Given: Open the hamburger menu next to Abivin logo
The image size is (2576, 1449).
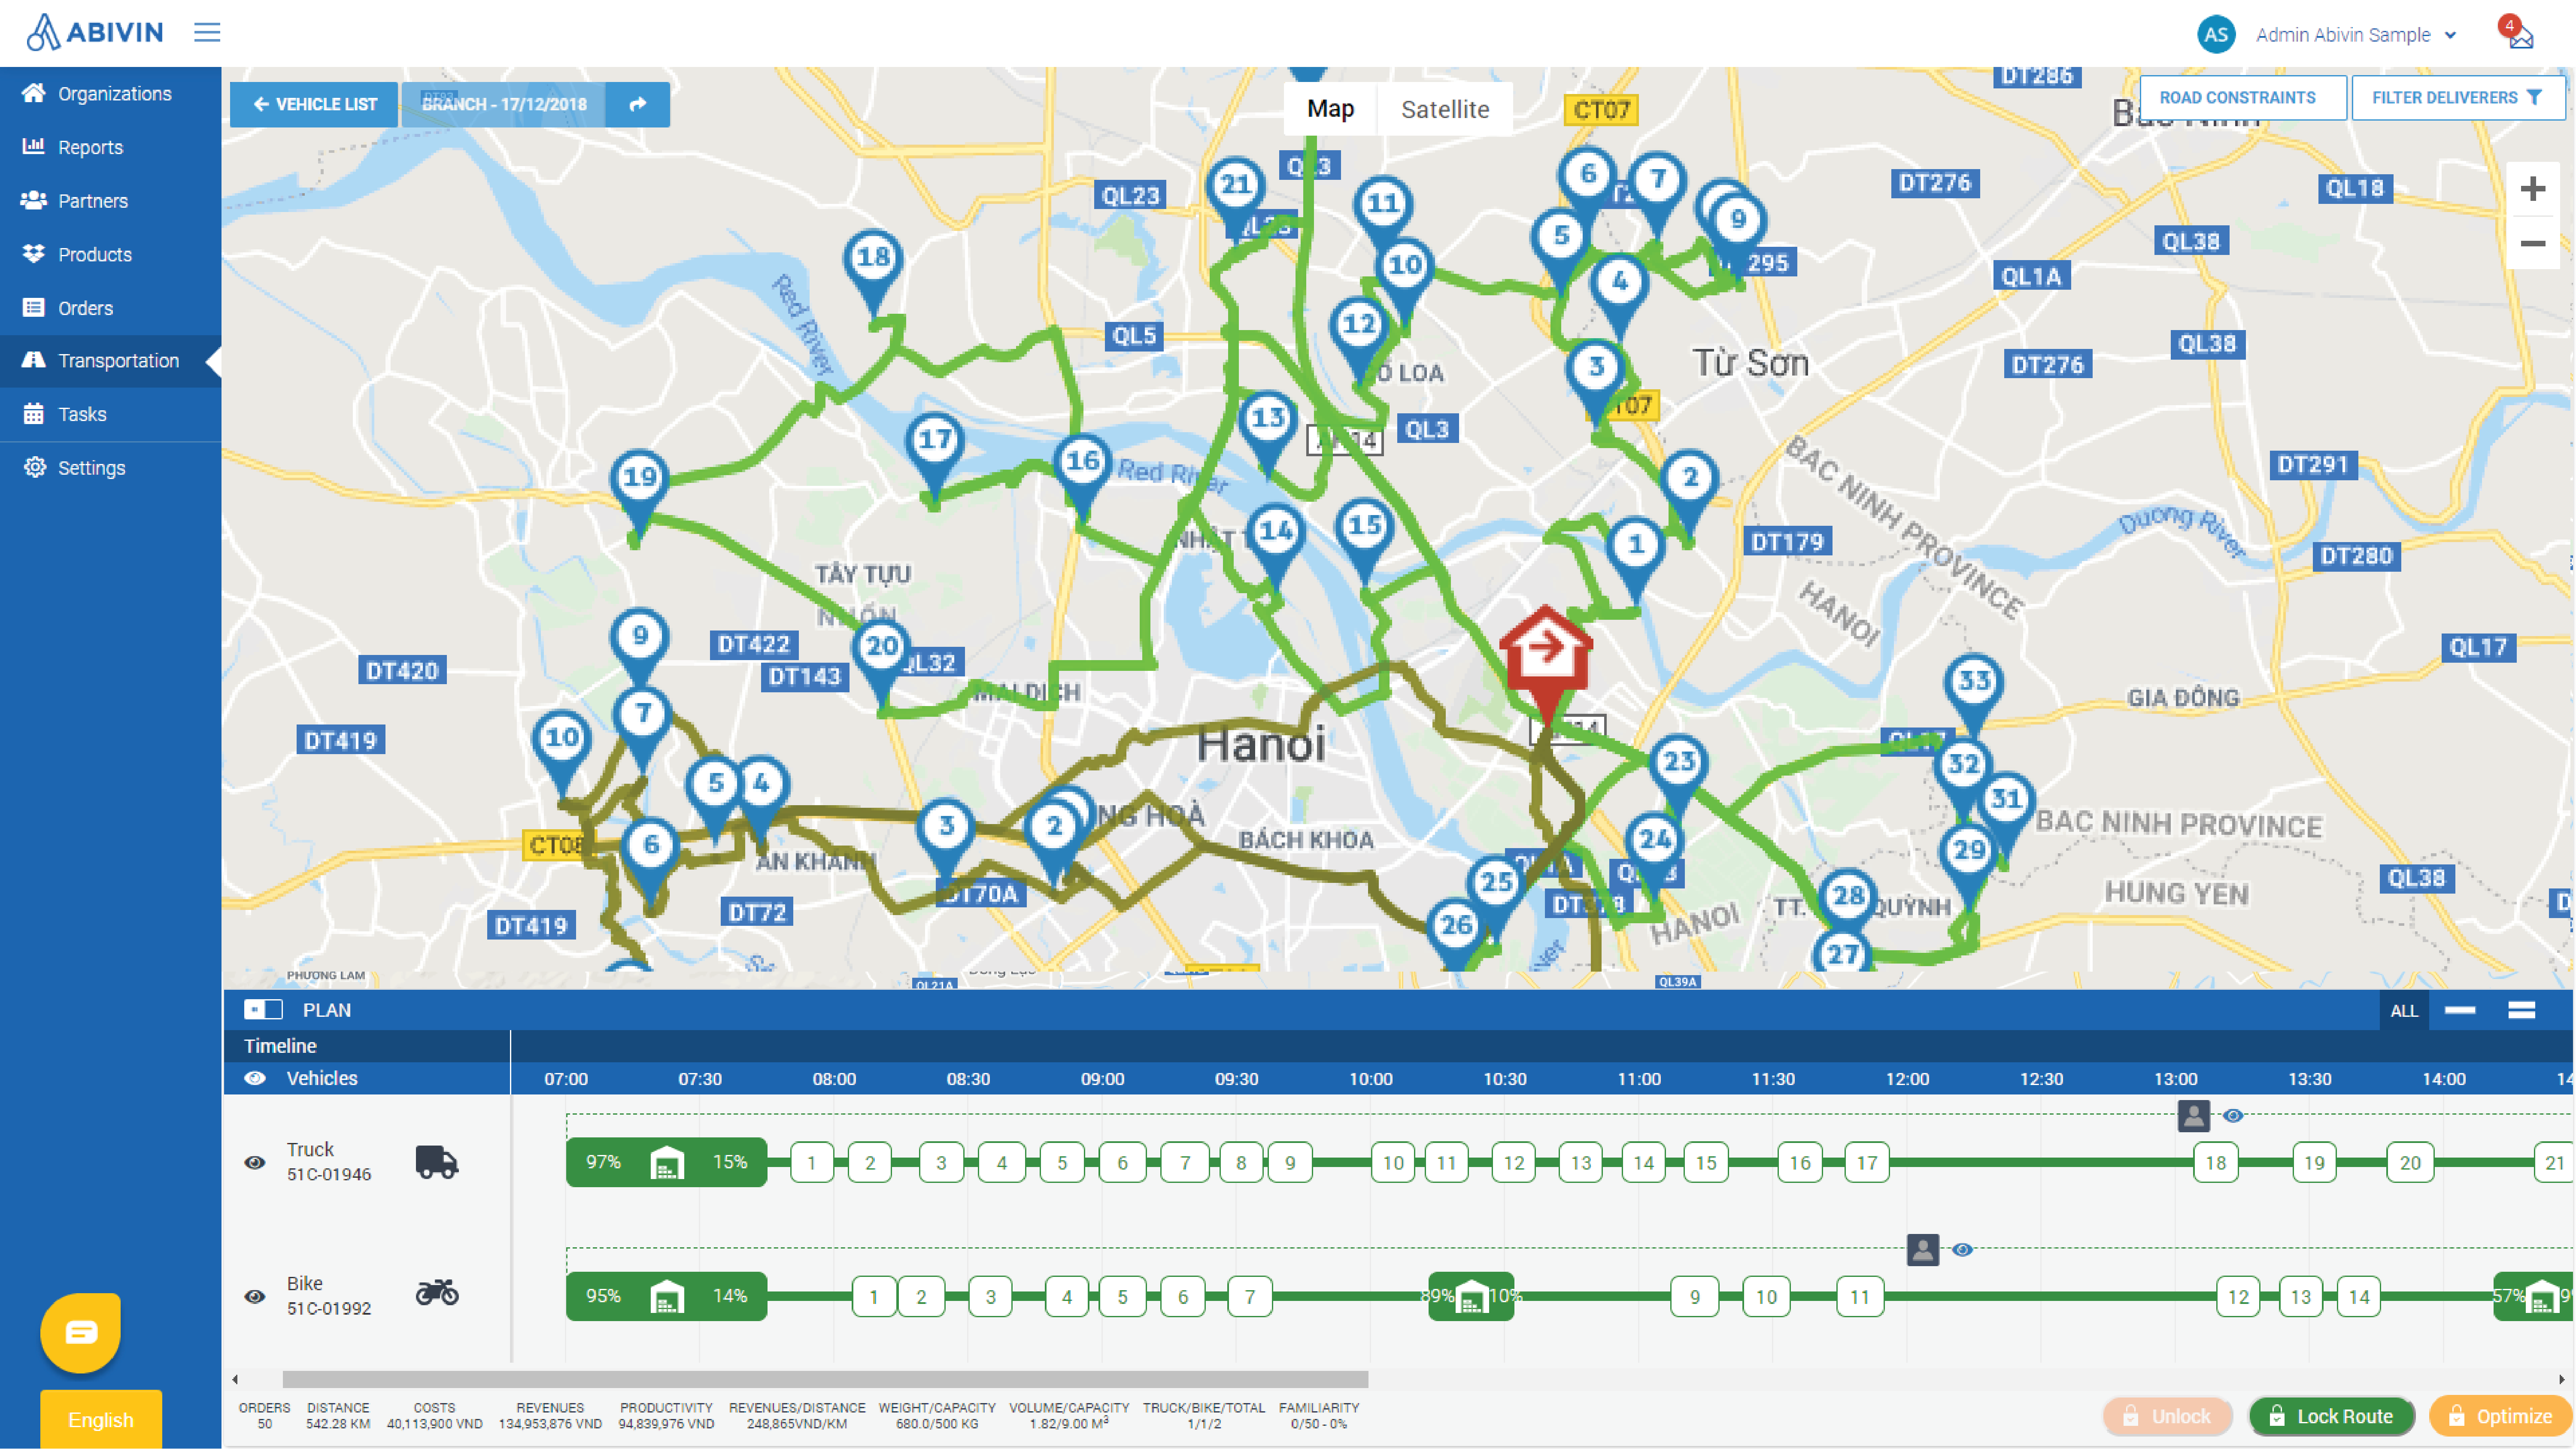Looking at the screenshot, I should coord(207,32).
